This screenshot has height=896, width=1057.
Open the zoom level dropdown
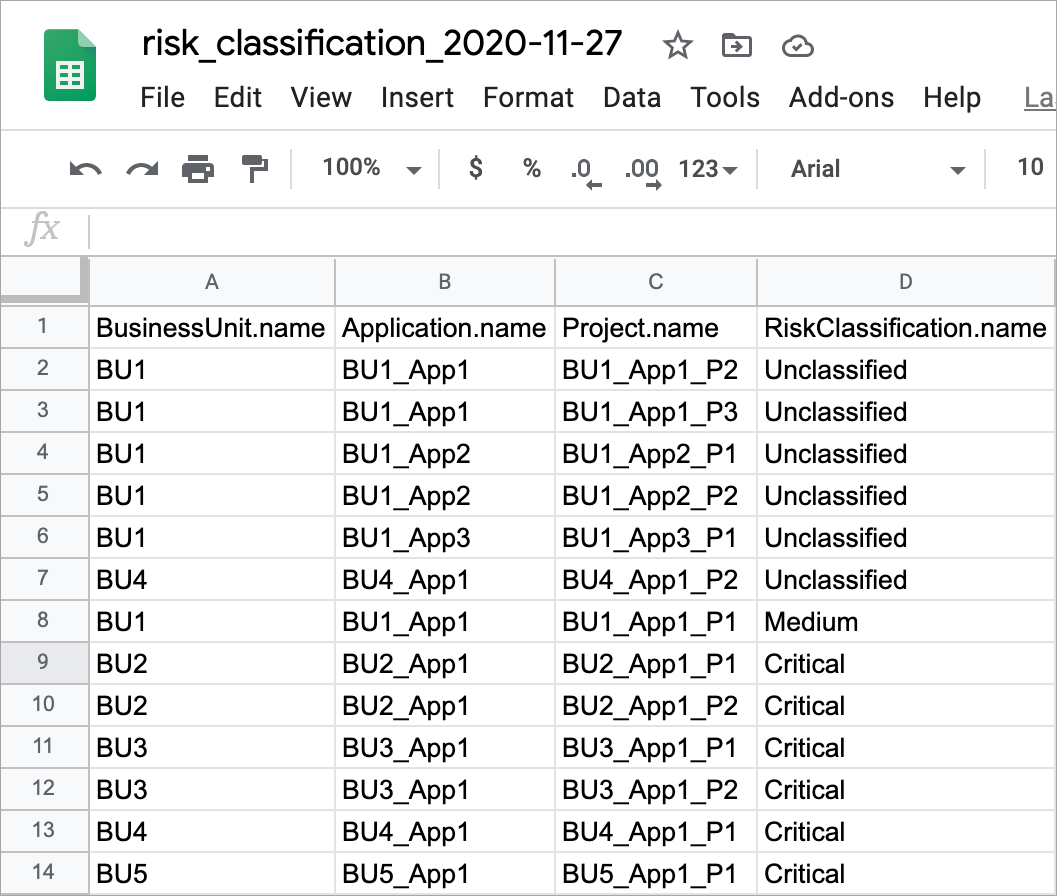[x=371, y=168]
